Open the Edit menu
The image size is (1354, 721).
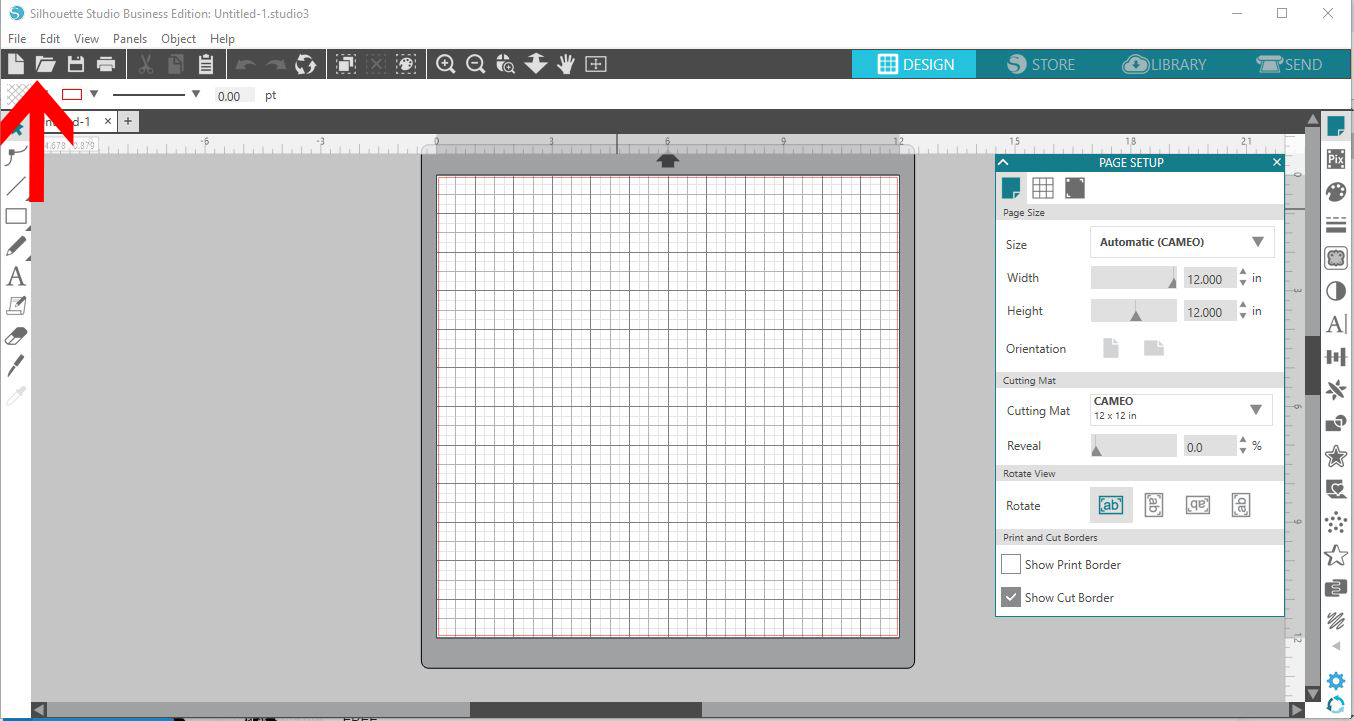(x=50, y=39)
